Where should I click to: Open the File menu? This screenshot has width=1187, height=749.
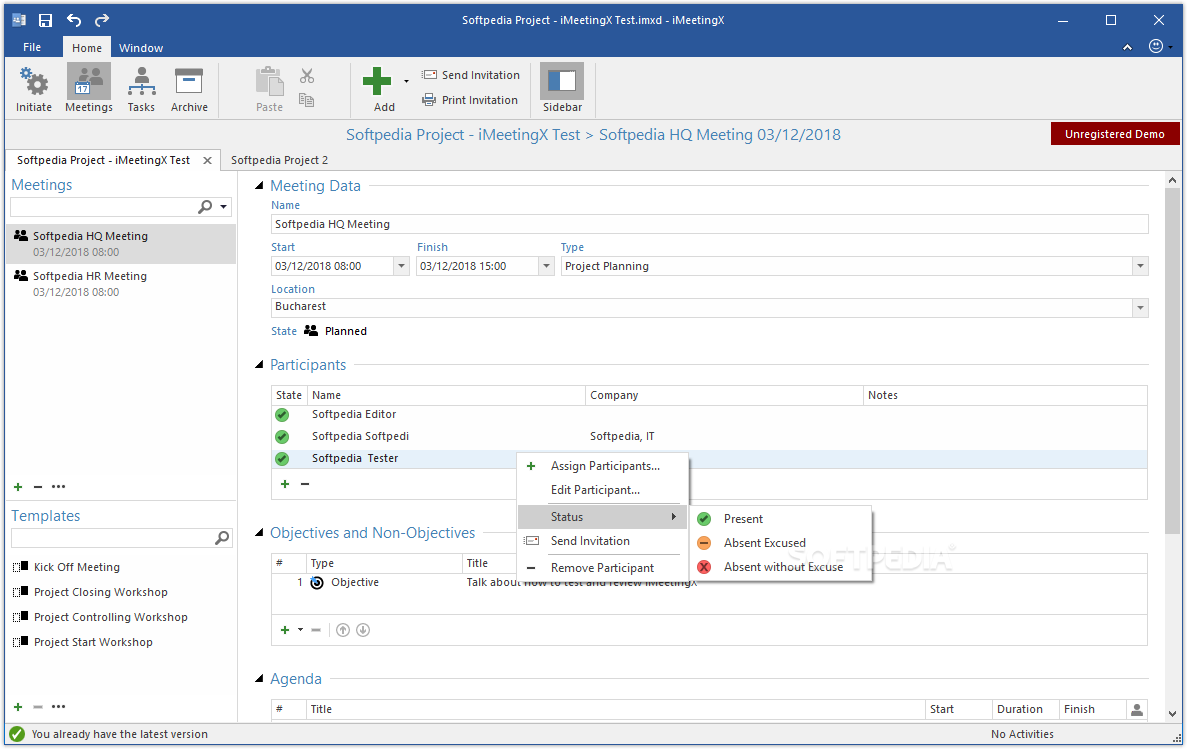tap(32, 47)
